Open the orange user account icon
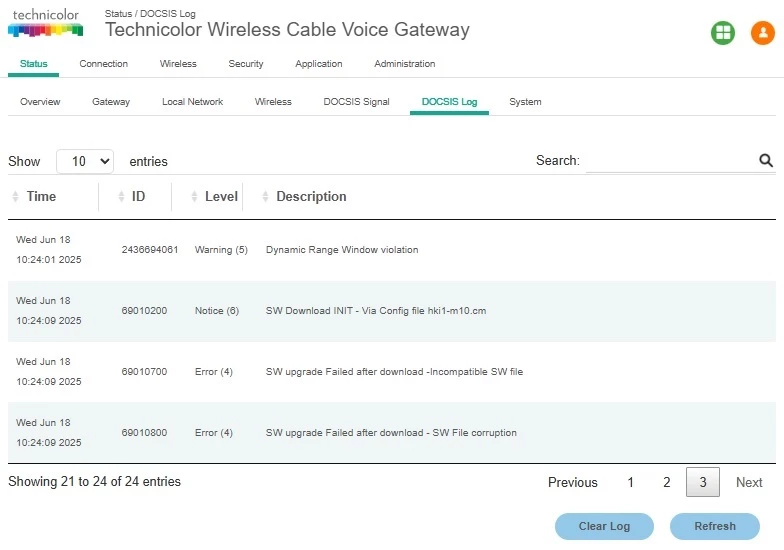The height and width of the screenshot is (550, 784). click(762, 33)
